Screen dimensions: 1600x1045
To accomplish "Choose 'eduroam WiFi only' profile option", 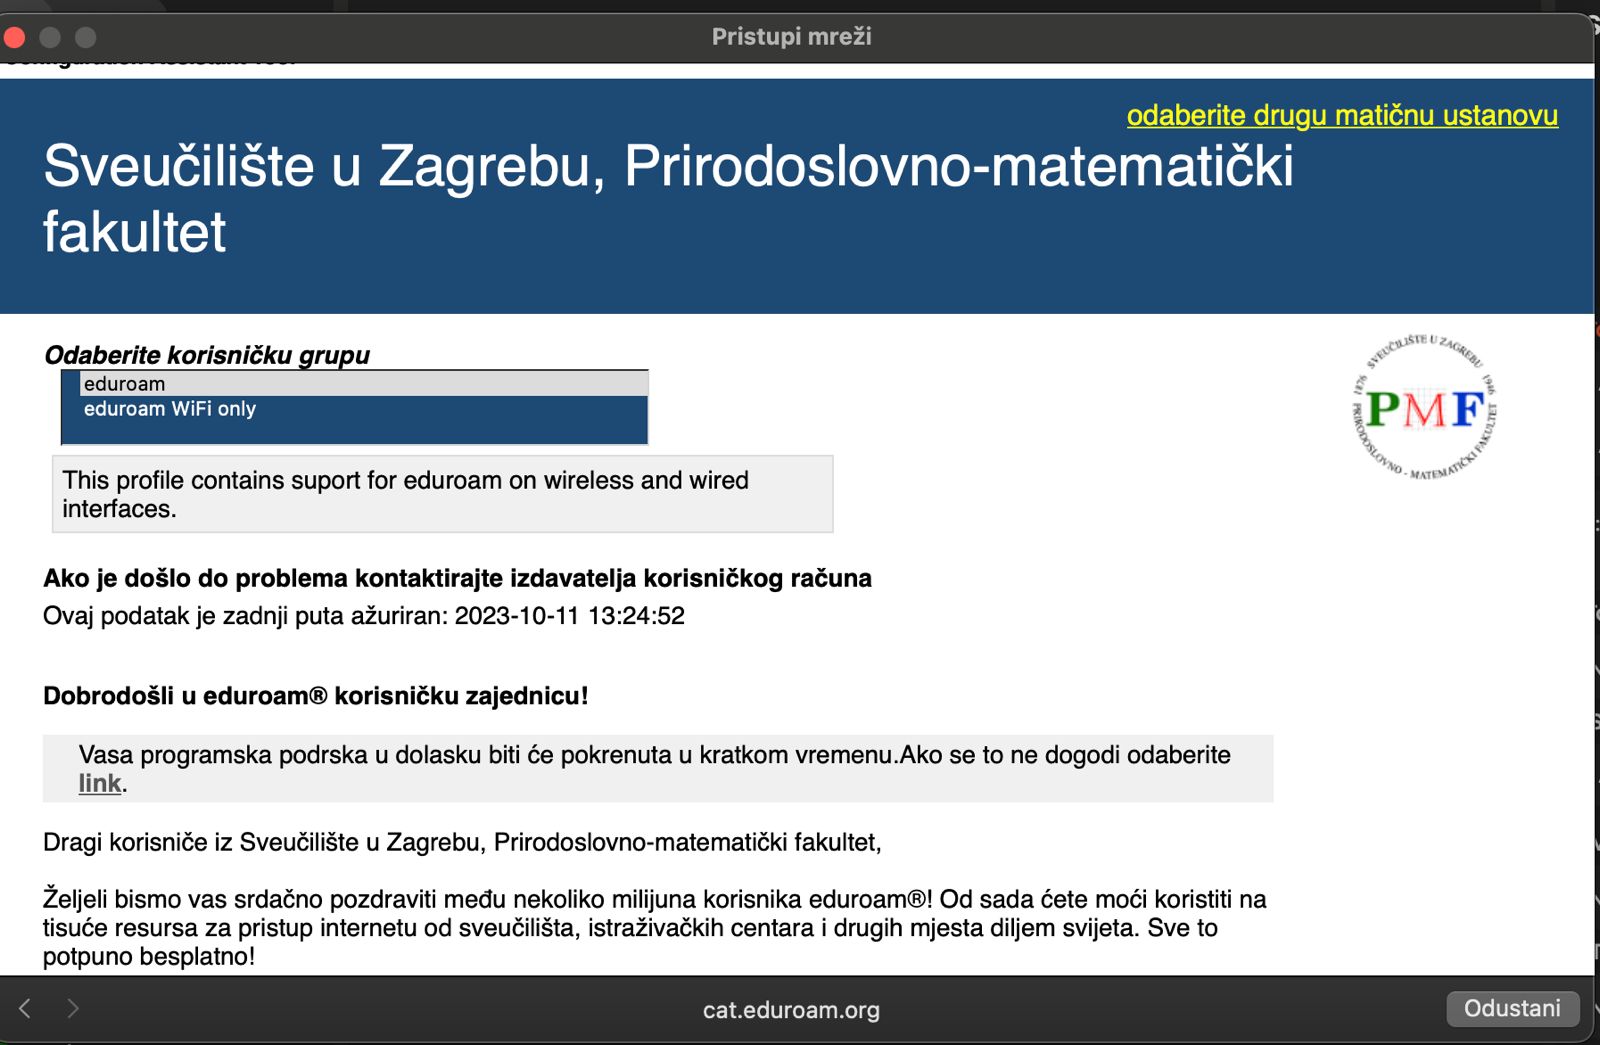I will [x=170, y=409].
